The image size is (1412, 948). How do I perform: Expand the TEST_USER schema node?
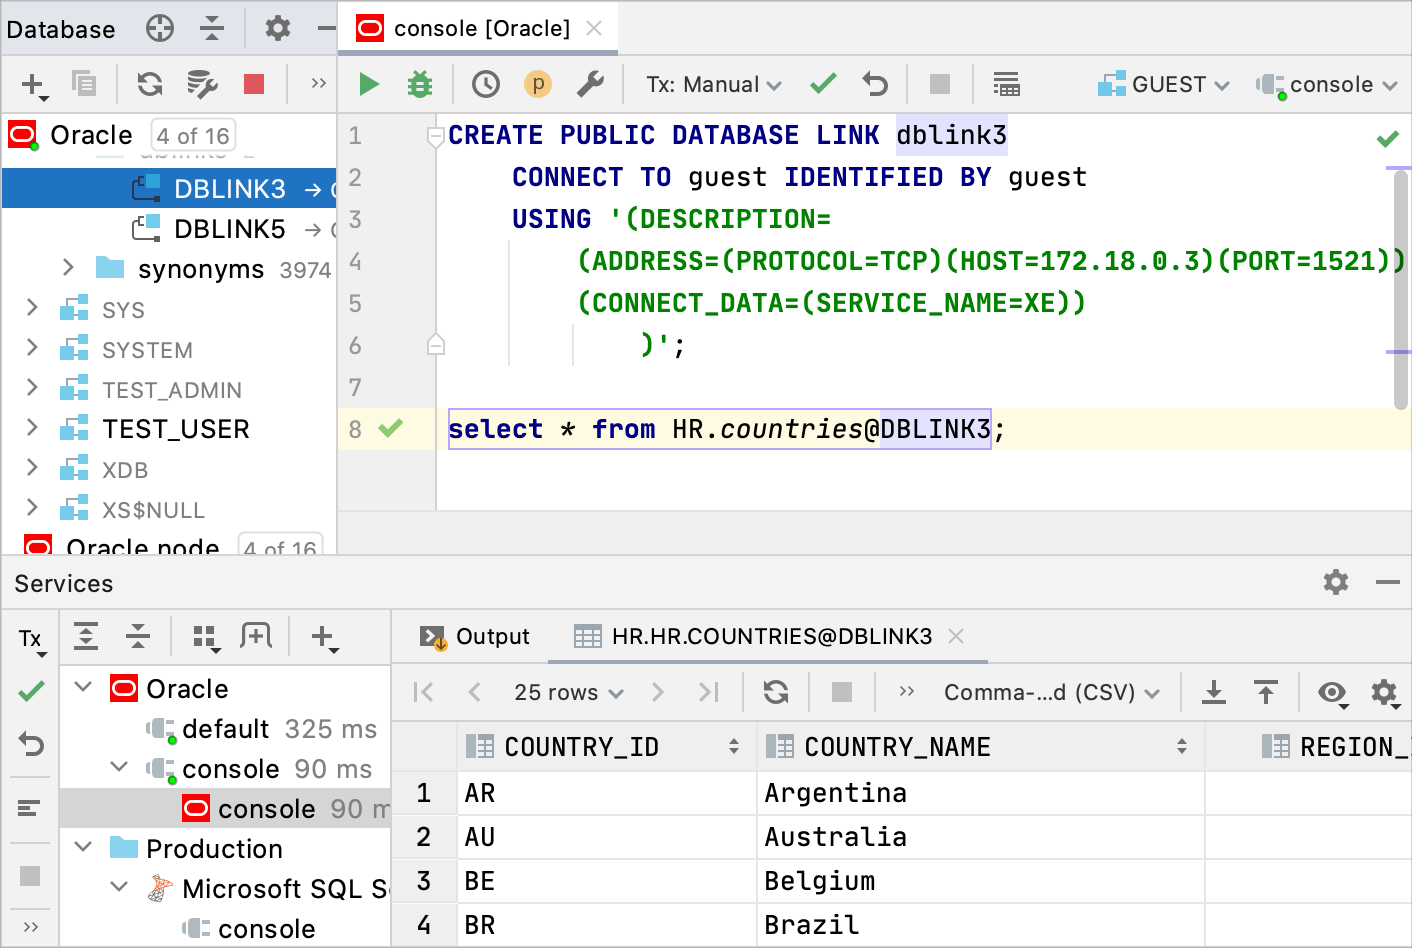coord(32,428)
